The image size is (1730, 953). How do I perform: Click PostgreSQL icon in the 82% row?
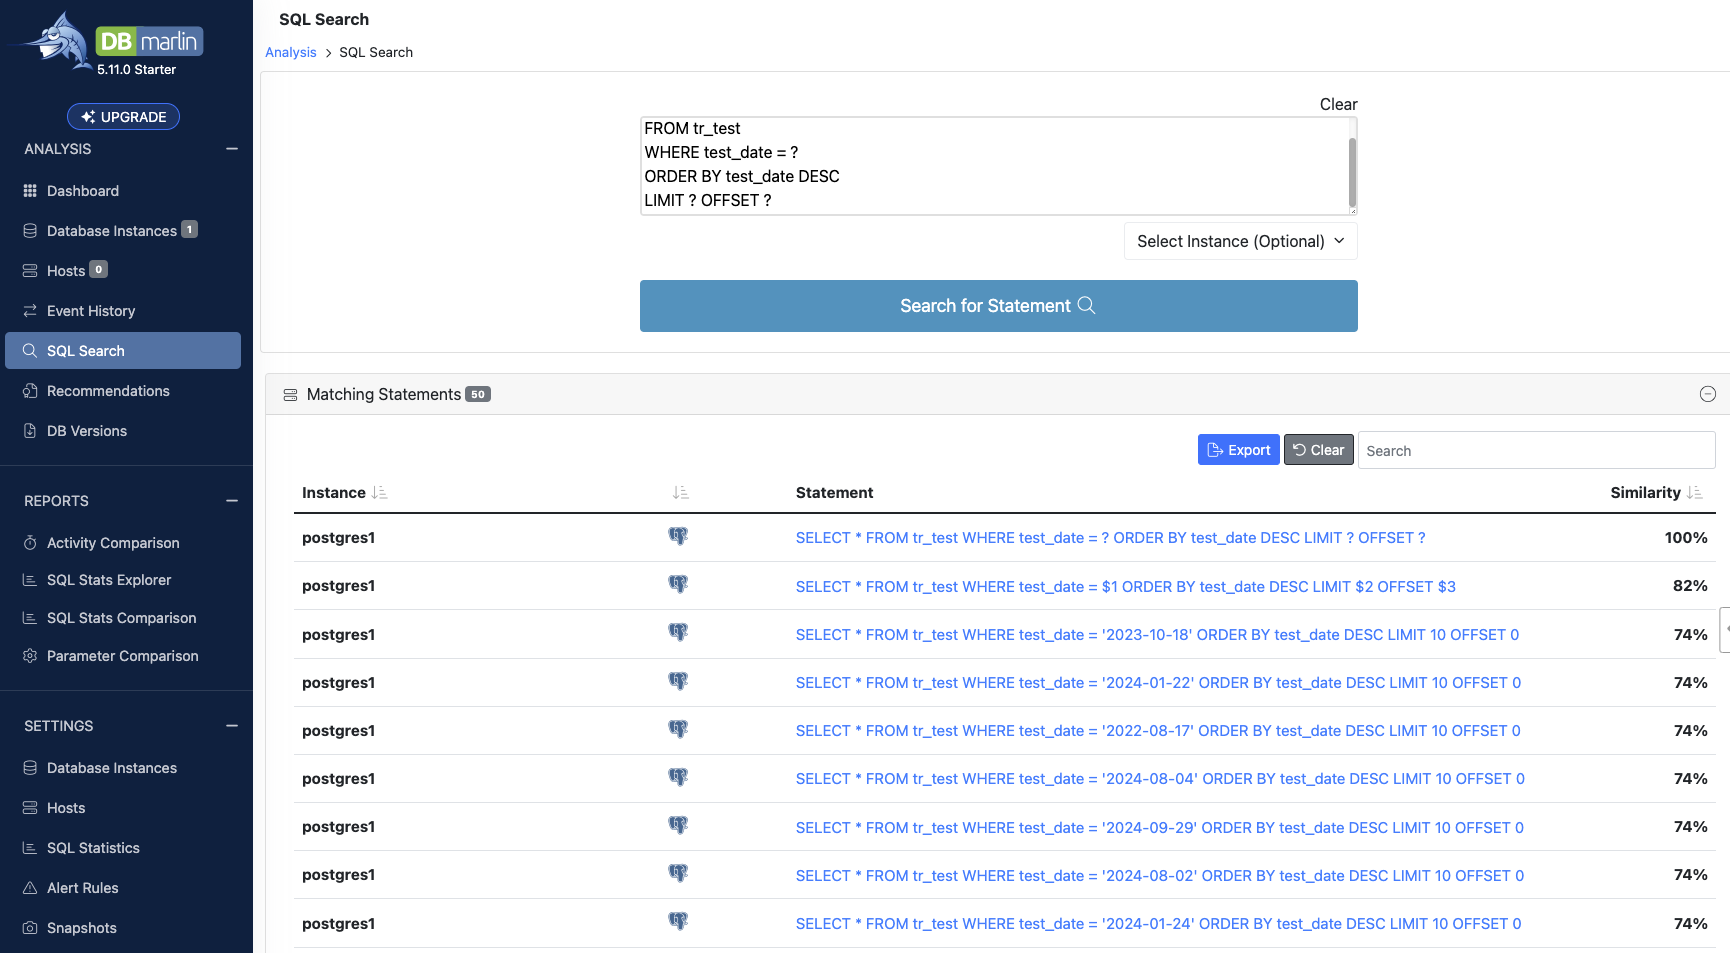(x=678, y=585)
